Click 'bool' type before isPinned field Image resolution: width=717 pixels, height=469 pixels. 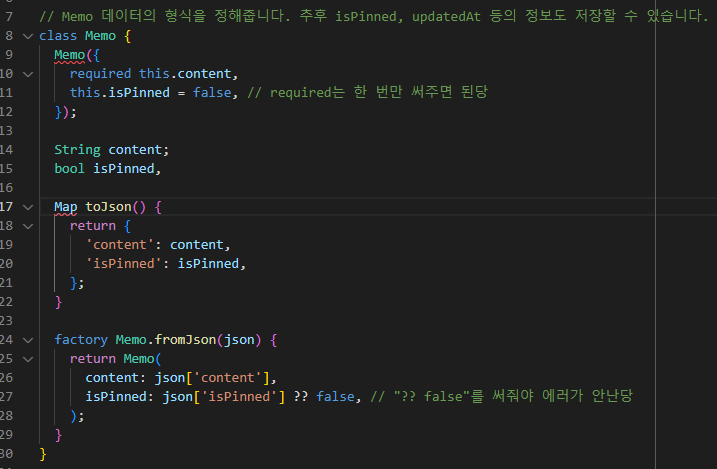70,169
